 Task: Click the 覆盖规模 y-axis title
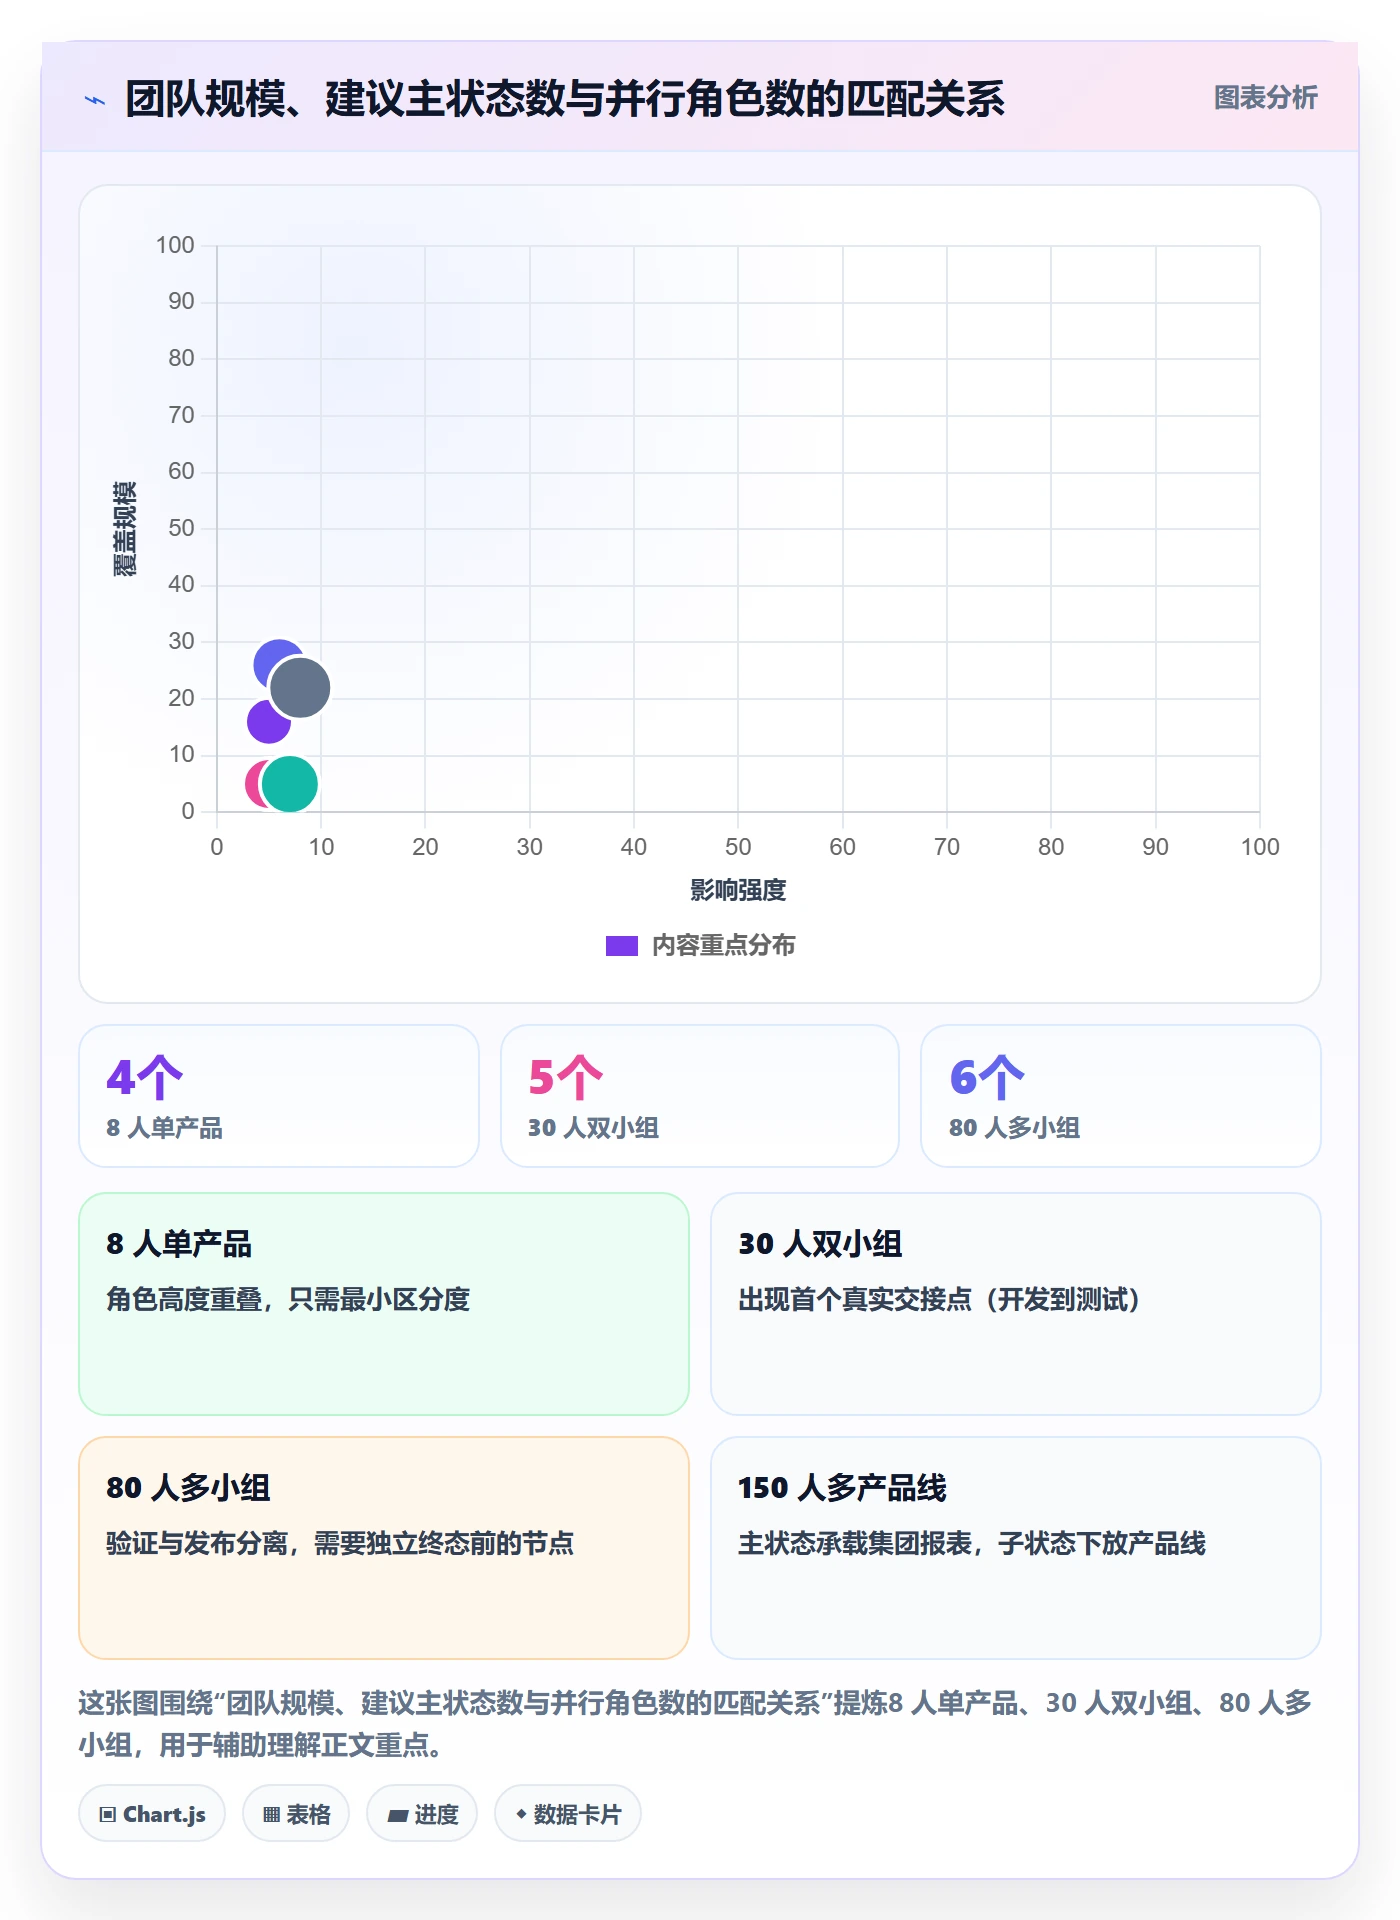click(124, 528)
